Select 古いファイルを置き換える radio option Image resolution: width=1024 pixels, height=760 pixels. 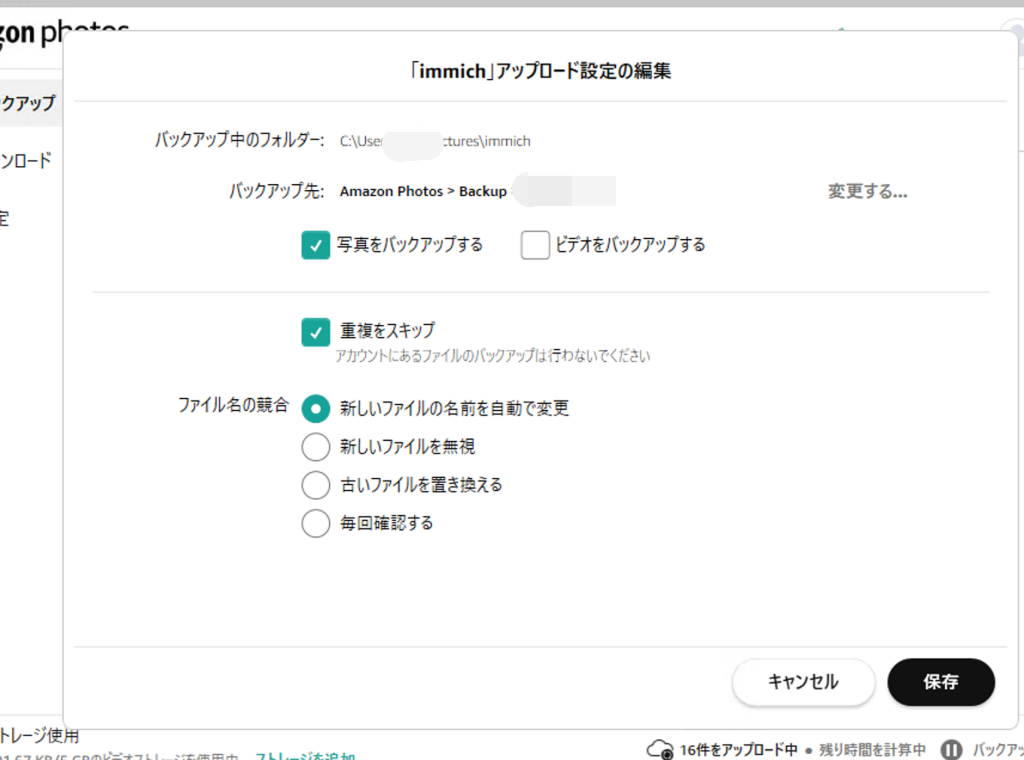pyautogui.click(x=316, y=485)
